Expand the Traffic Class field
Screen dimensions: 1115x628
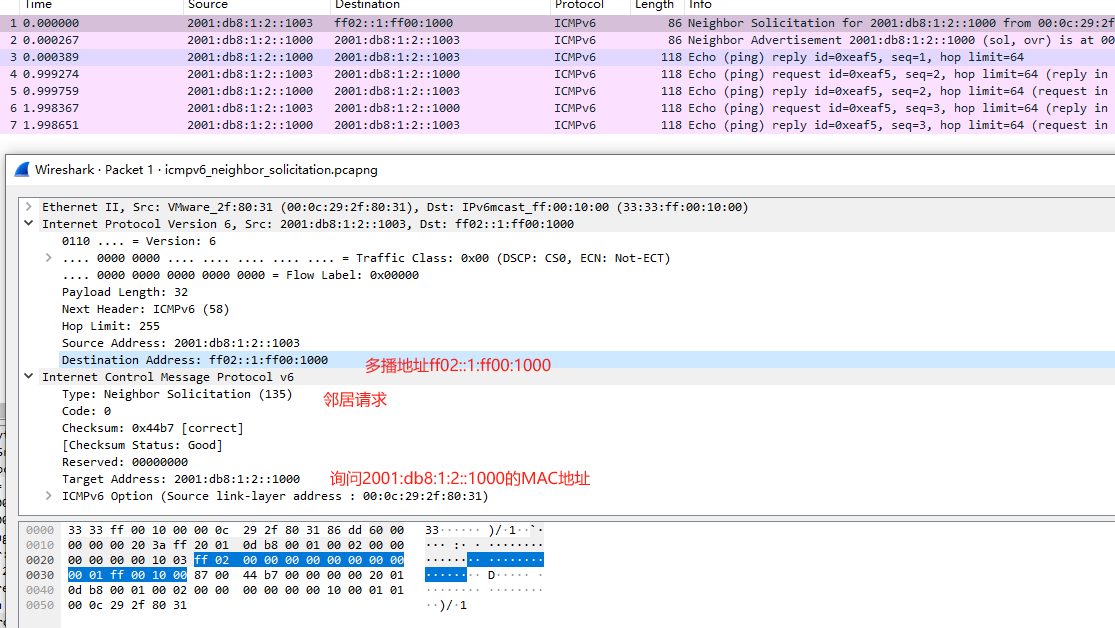(49, 258)
